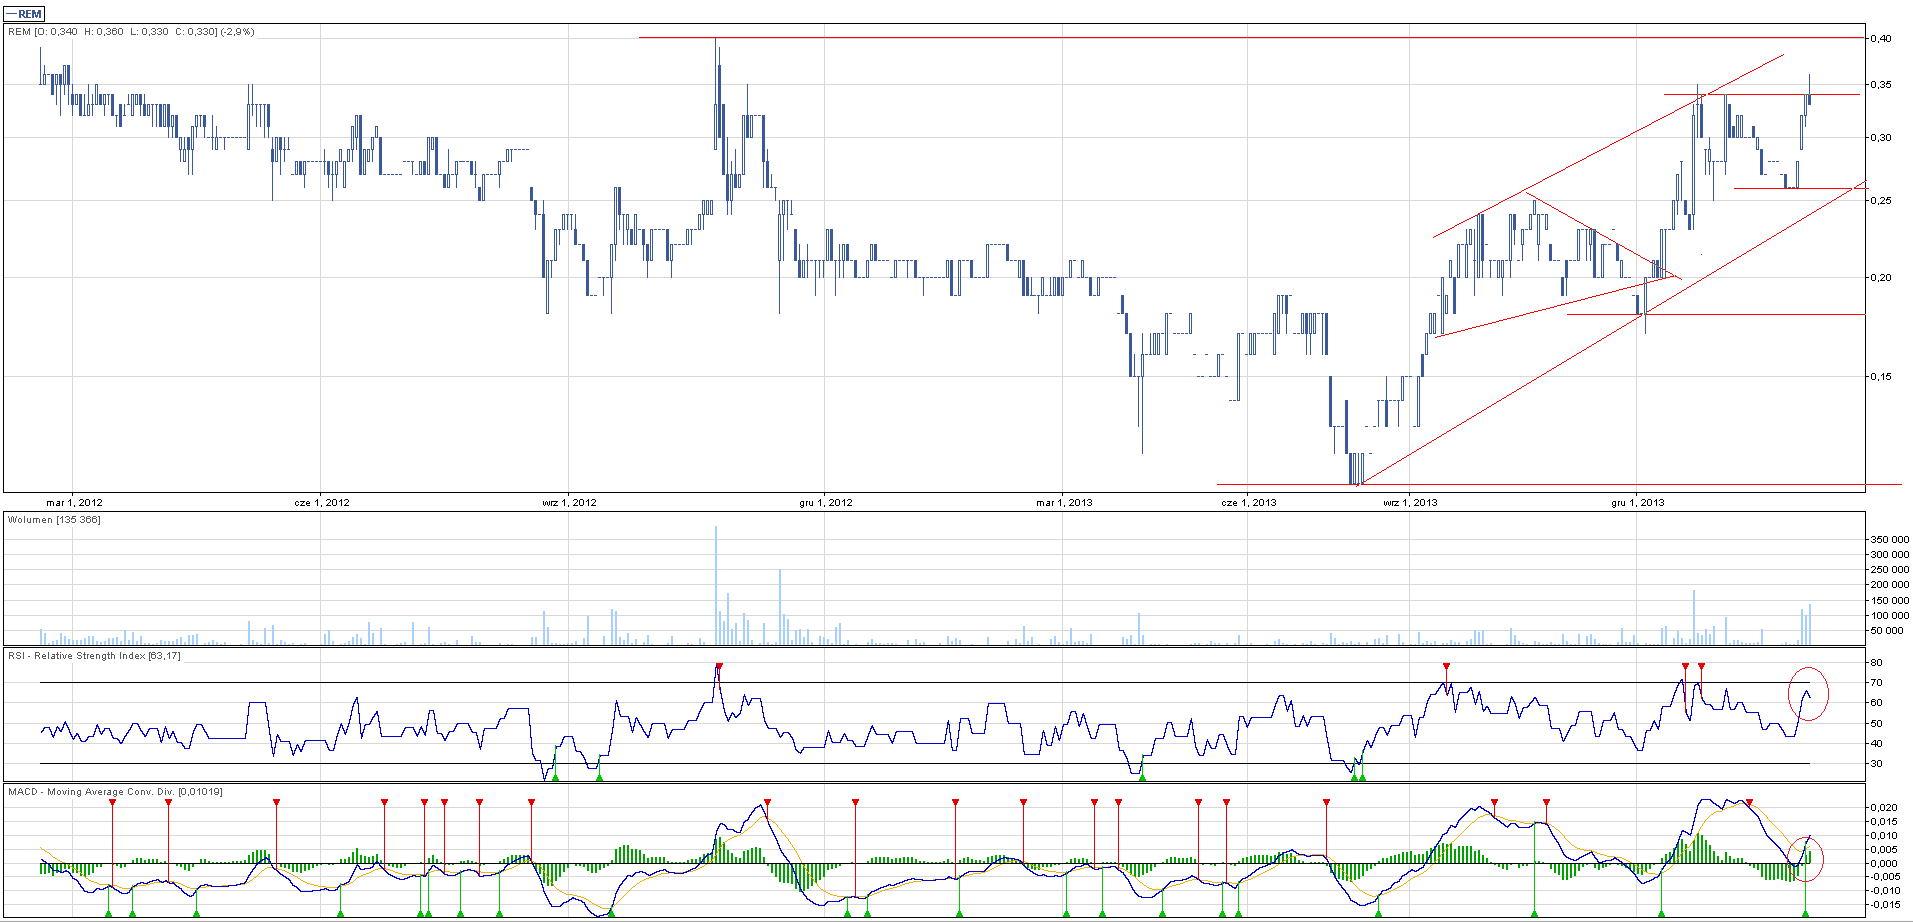Click rightmost green triangle in MACD panel
This screenshot has height=922, width=1913.
click(1806, 913)
